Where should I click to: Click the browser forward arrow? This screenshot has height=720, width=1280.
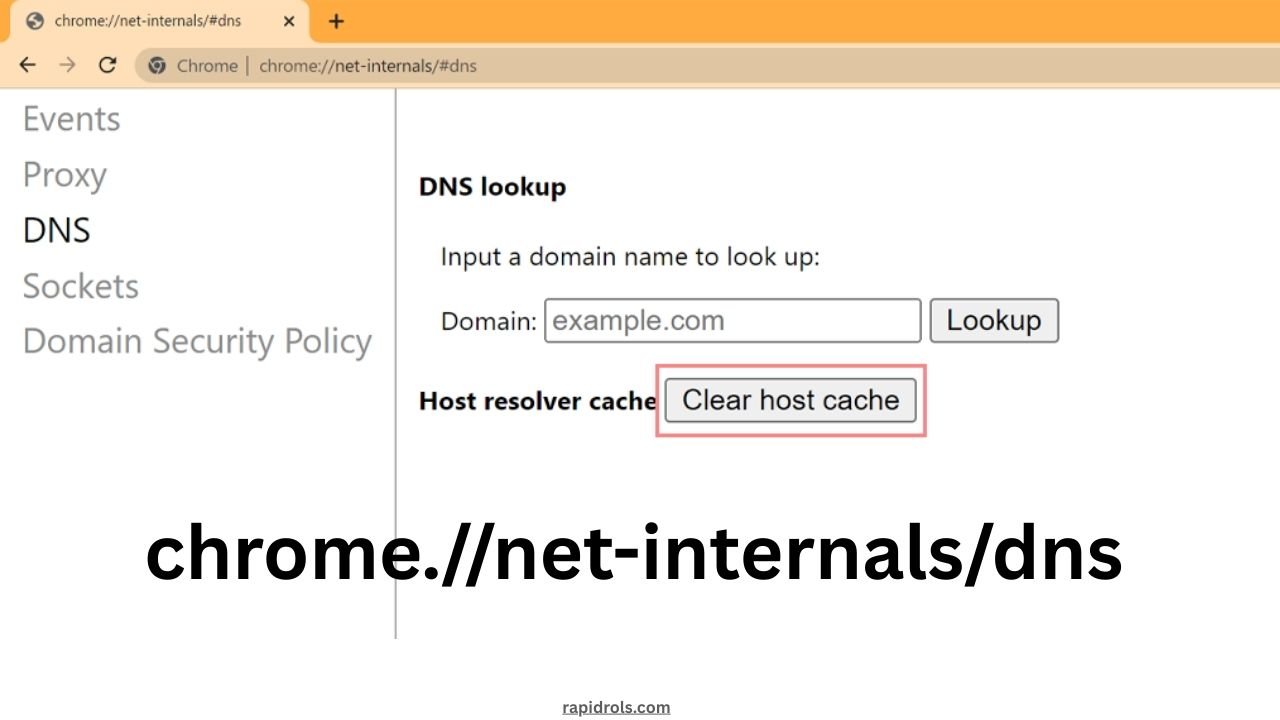click(x=67, y=65)
